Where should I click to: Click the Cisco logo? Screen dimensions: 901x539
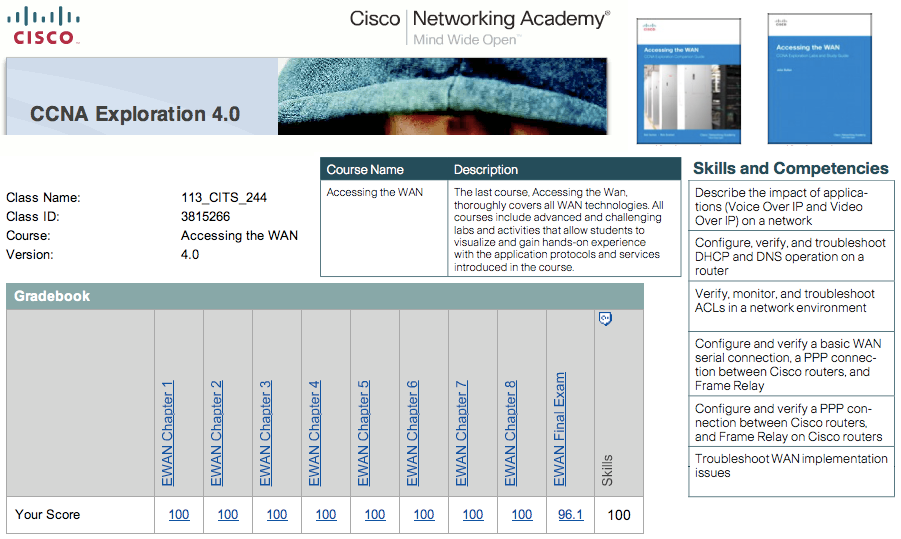44,26
